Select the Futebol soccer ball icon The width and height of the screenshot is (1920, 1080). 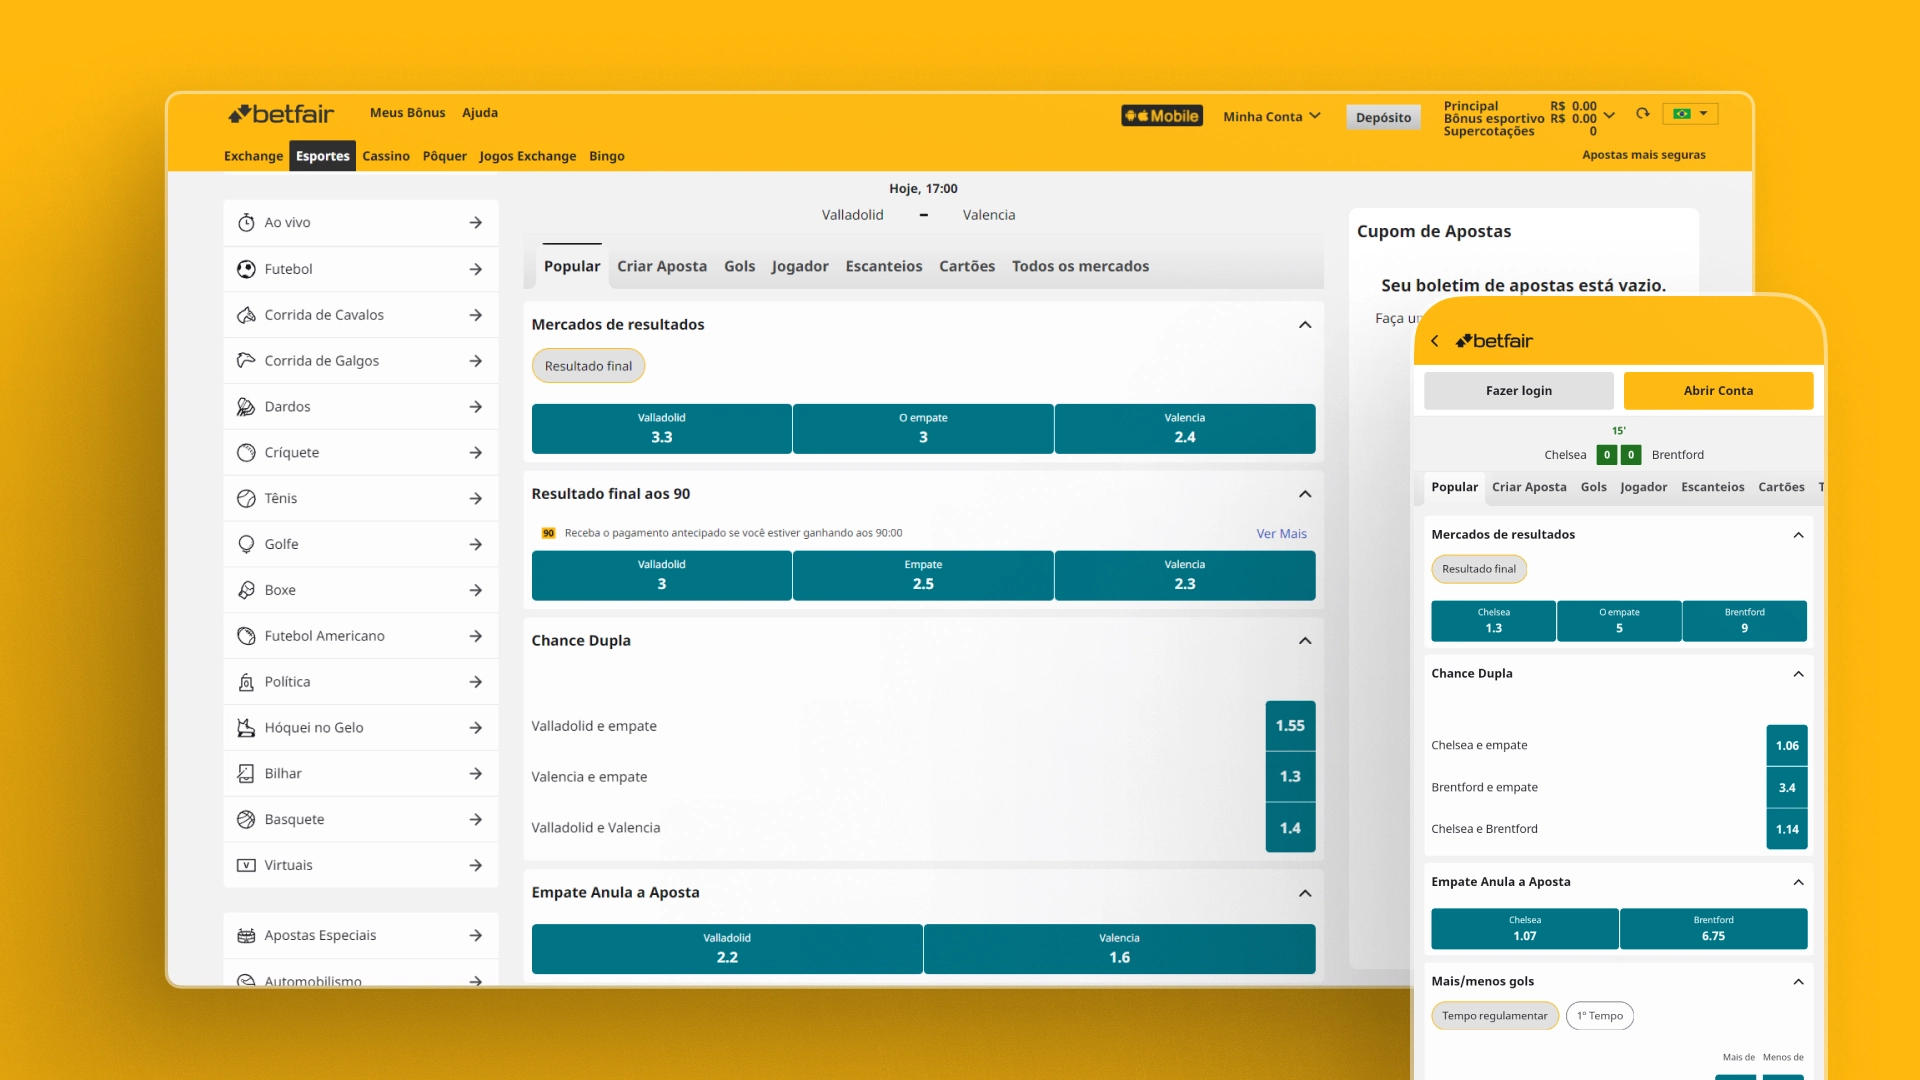coord(246,269)
